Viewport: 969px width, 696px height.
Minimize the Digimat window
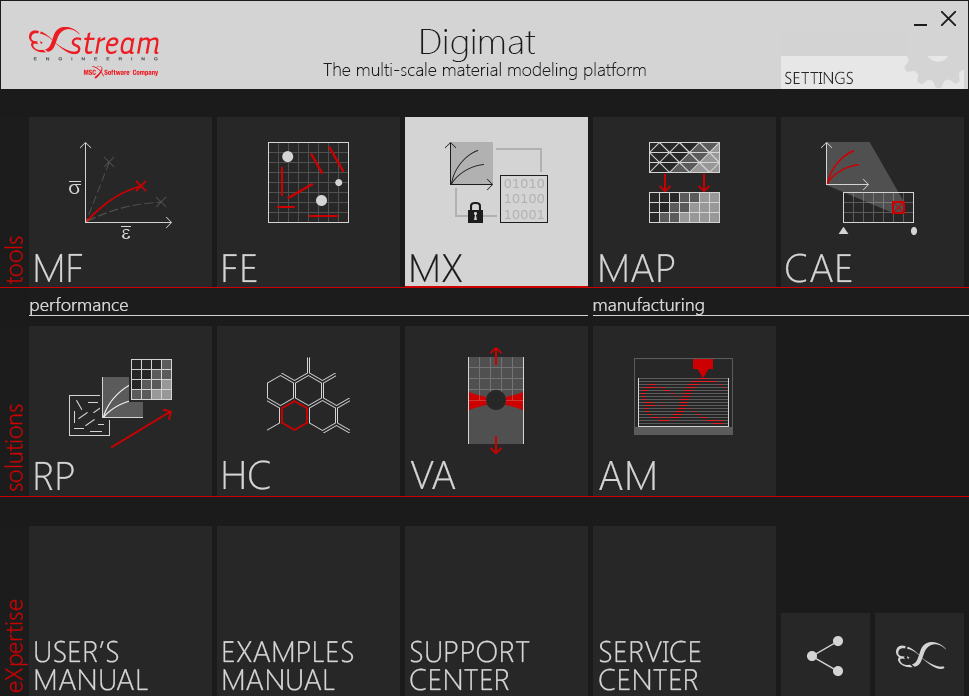point(919,20)
